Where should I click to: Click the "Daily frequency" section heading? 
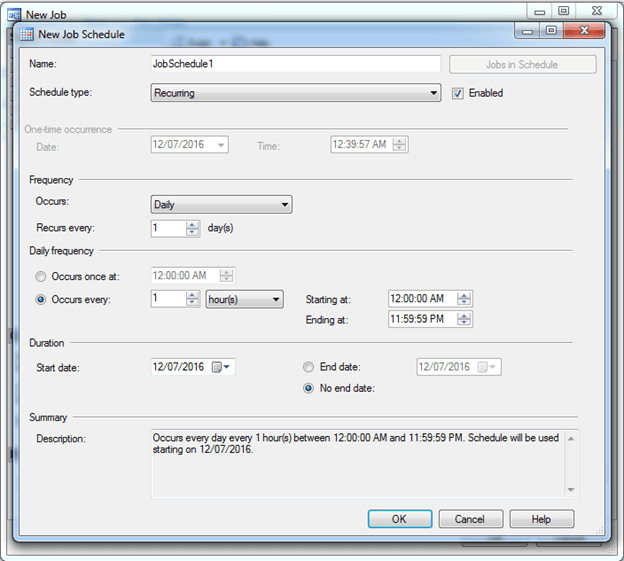[61, 251]
